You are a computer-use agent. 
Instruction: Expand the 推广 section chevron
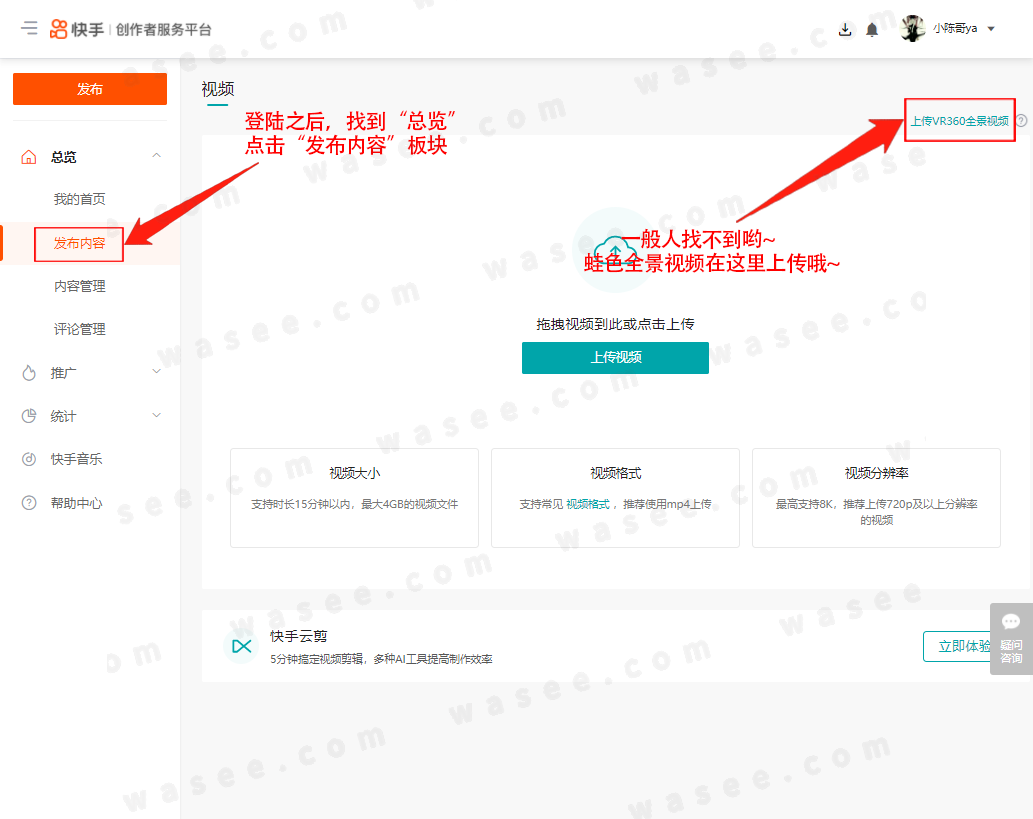156,372
